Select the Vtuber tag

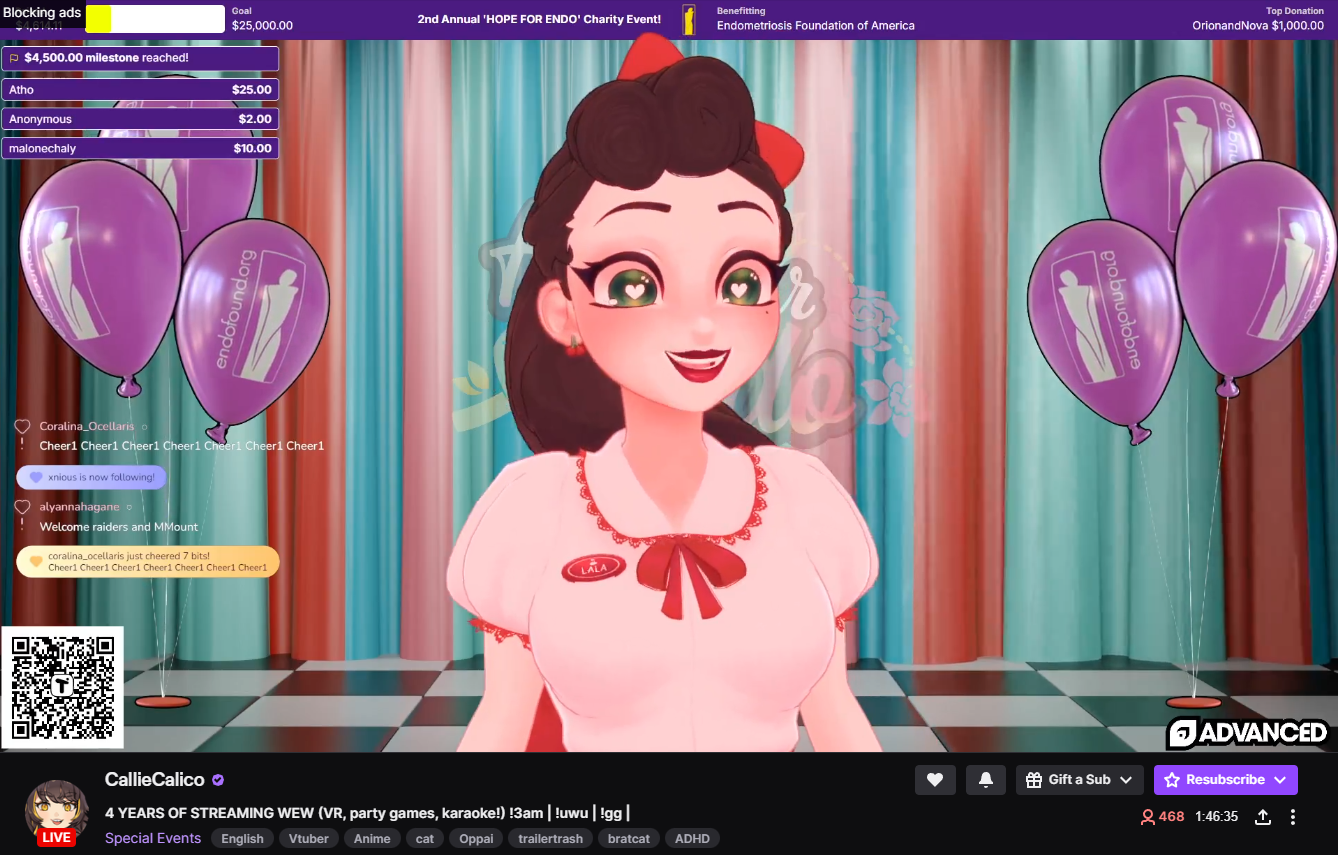tap(309, 839)
